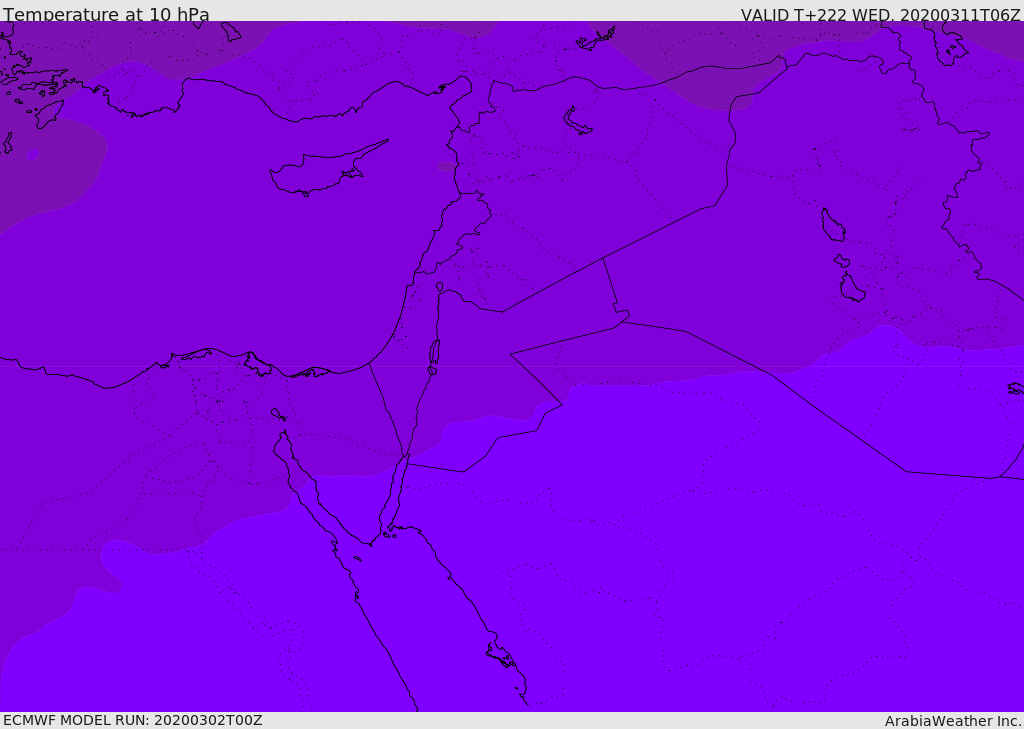The width and height of the screenshot is (1024, 729).
Task: Click the ArabiaWeather Inc. credit
Action: [953, 721]
